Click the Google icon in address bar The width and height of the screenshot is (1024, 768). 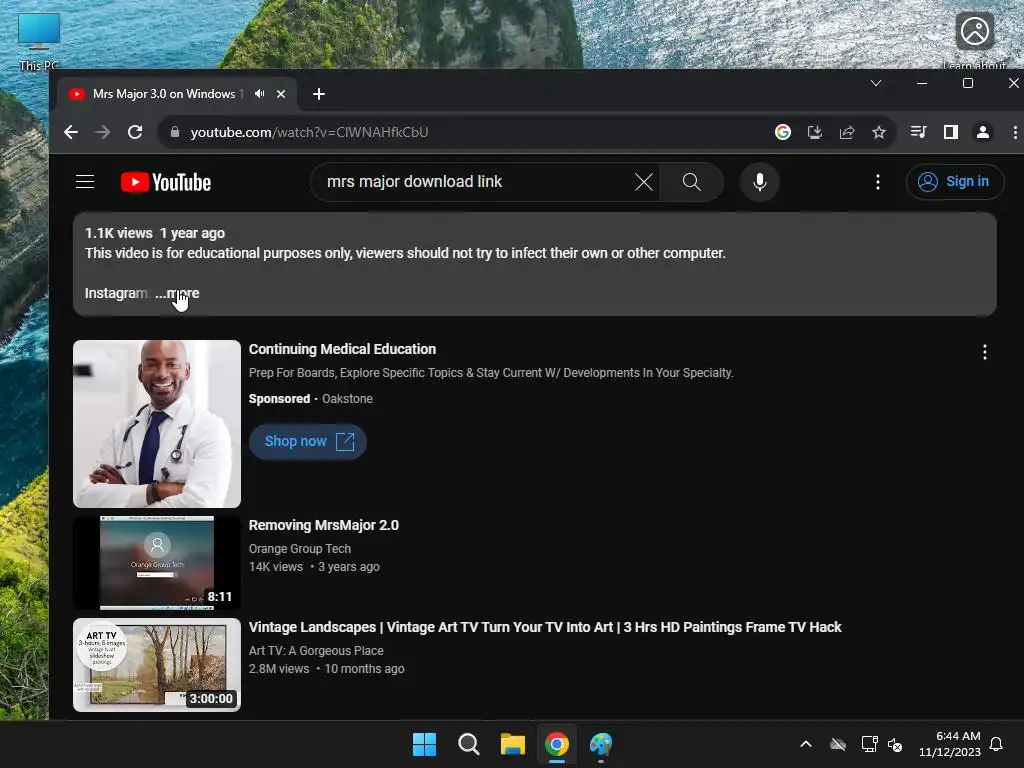coord(782,133)
